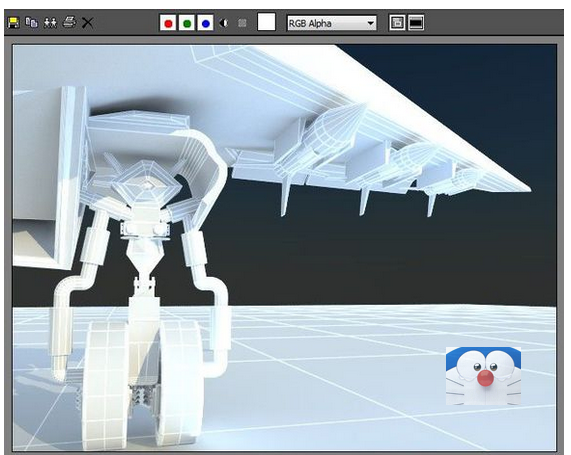Open the white color swatch
Screen dimensions: 571x455
pos(267,22)
